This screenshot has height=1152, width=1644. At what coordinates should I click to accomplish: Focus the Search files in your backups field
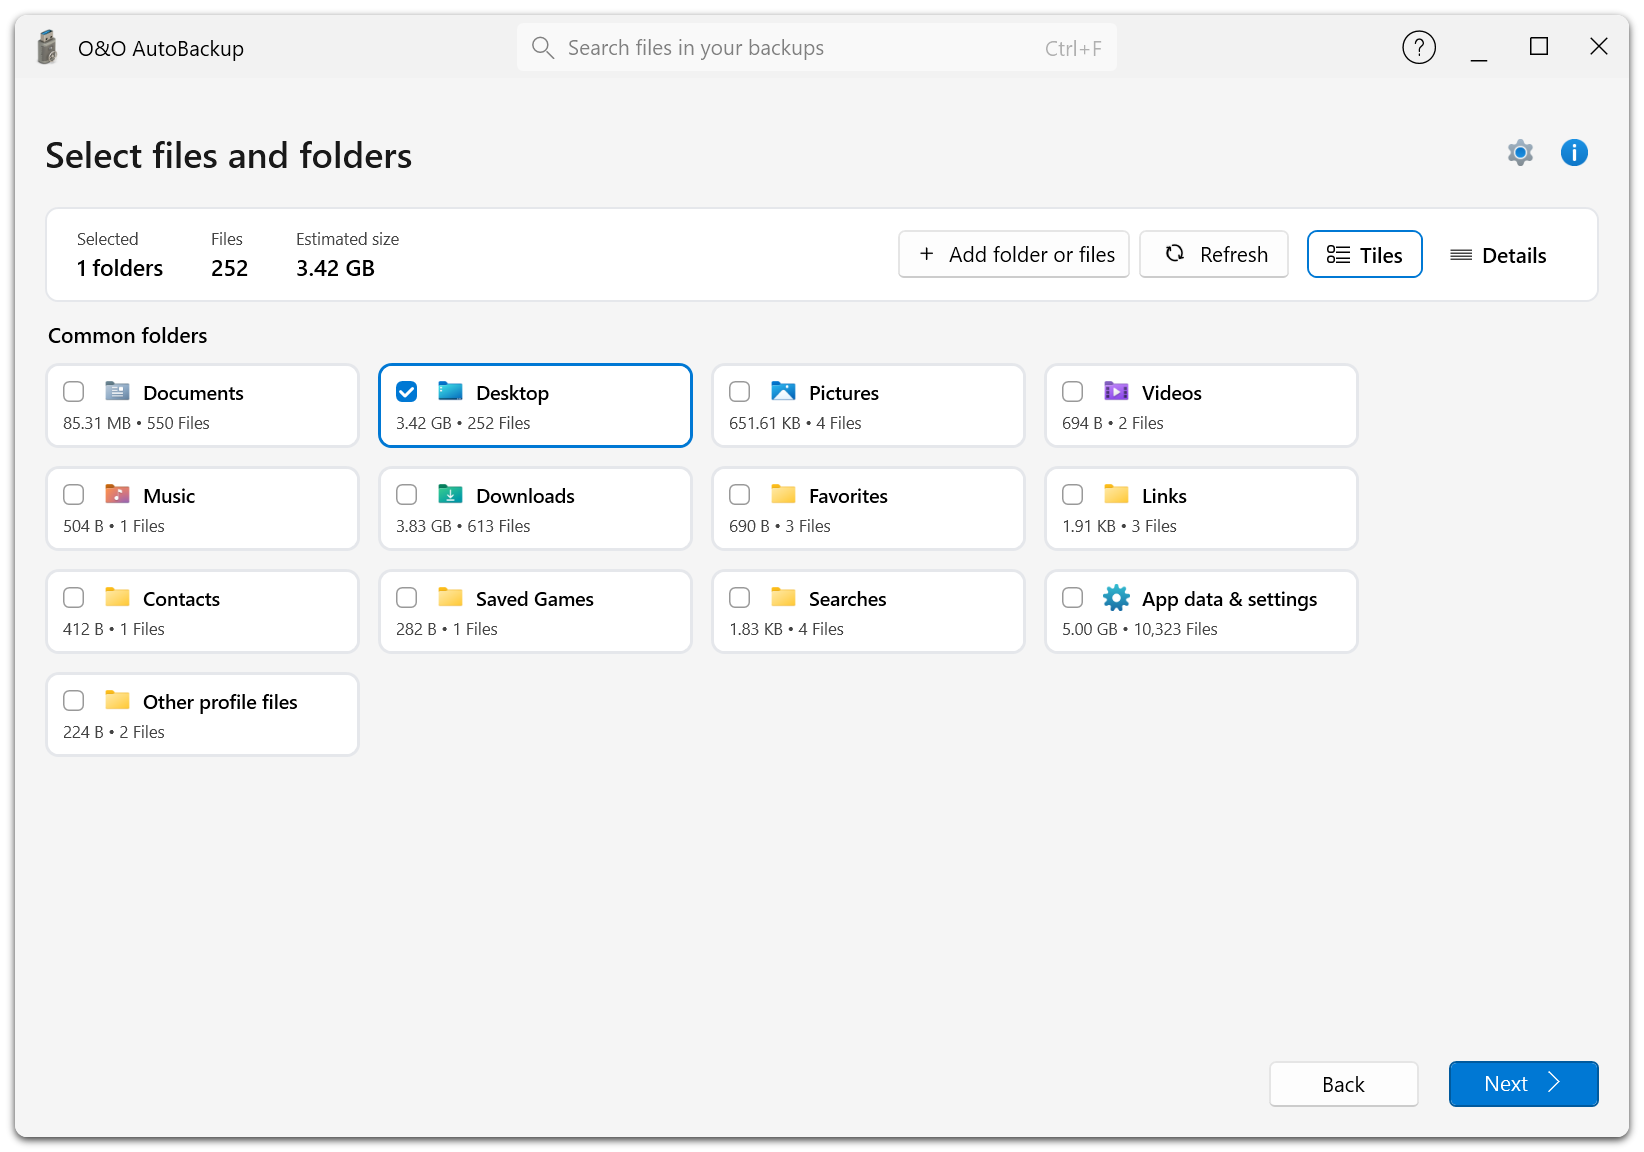816,48
